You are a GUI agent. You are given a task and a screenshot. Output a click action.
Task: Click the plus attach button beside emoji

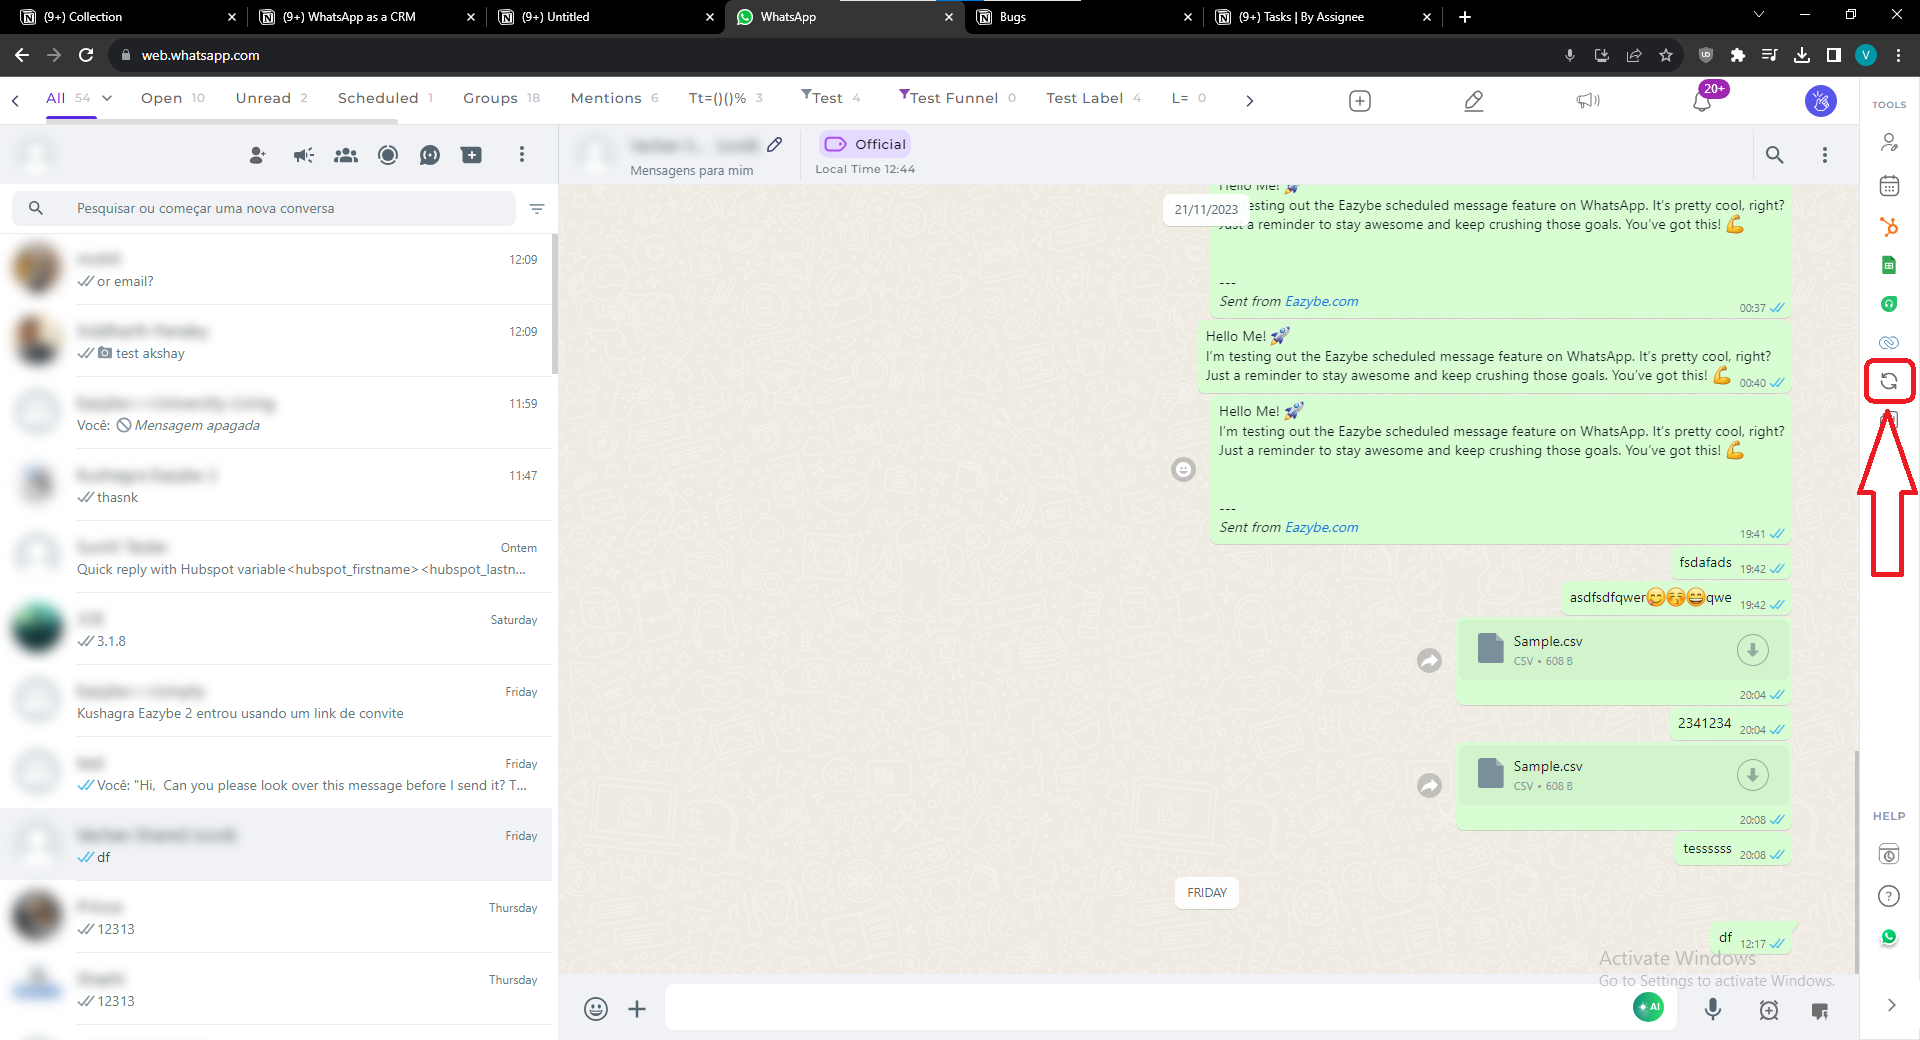(x=637, y=1009)
